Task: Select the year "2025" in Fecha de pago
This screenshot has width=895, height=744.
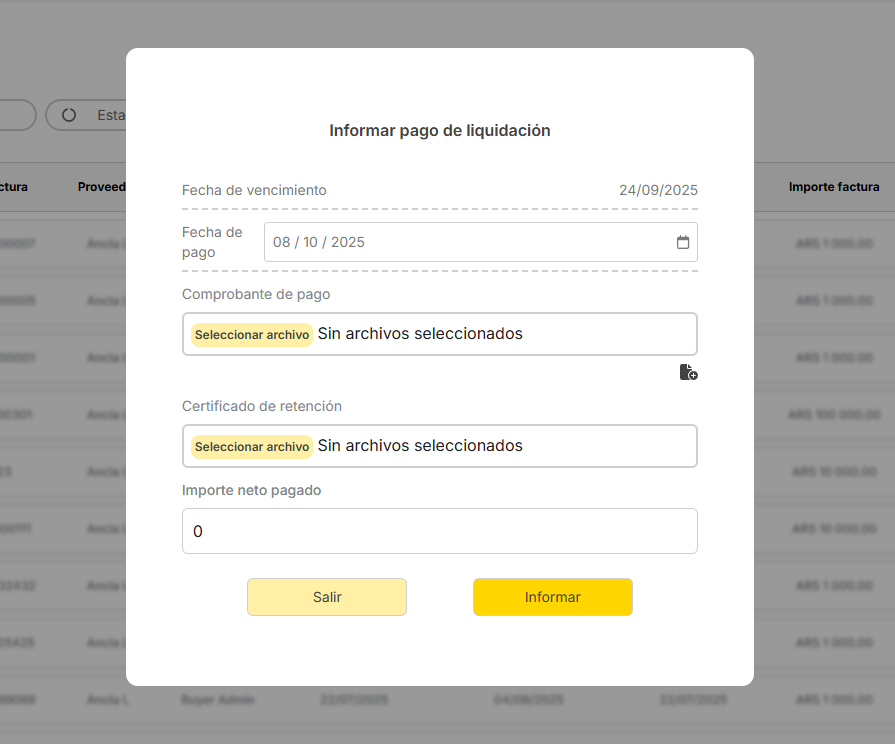Action: [348, 242]
